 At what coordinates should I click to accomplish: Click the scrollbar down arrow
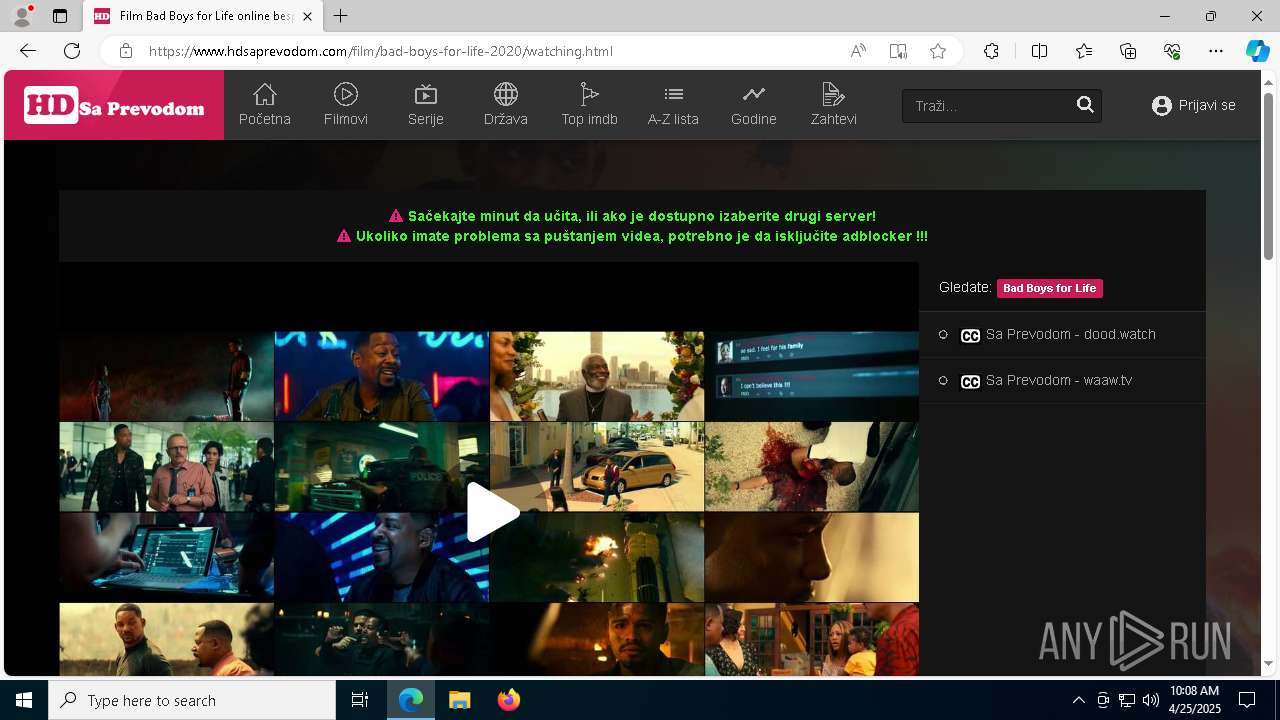[1269, 663]
